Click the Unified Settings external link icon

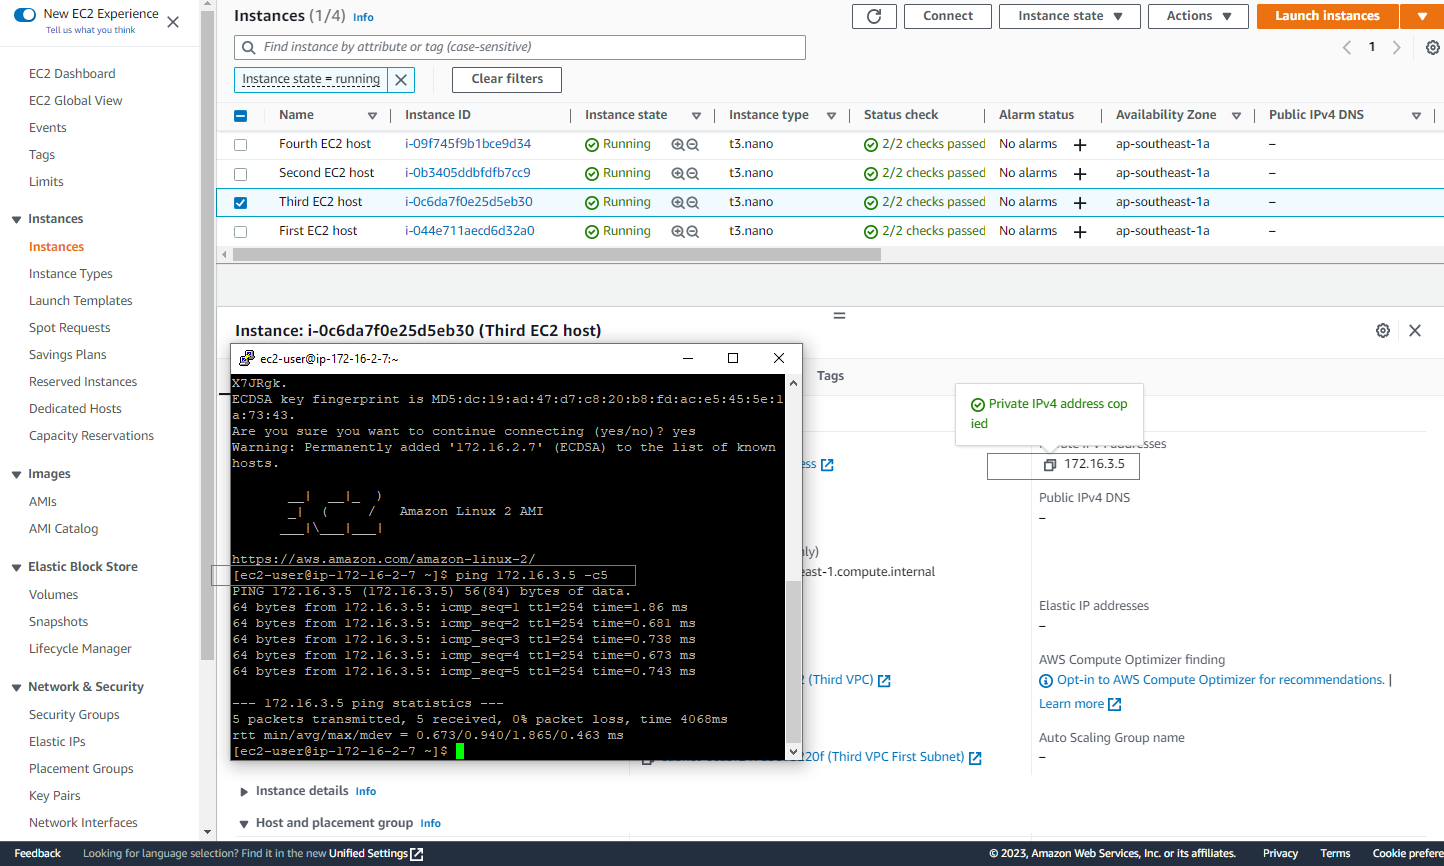pos(417,854)
